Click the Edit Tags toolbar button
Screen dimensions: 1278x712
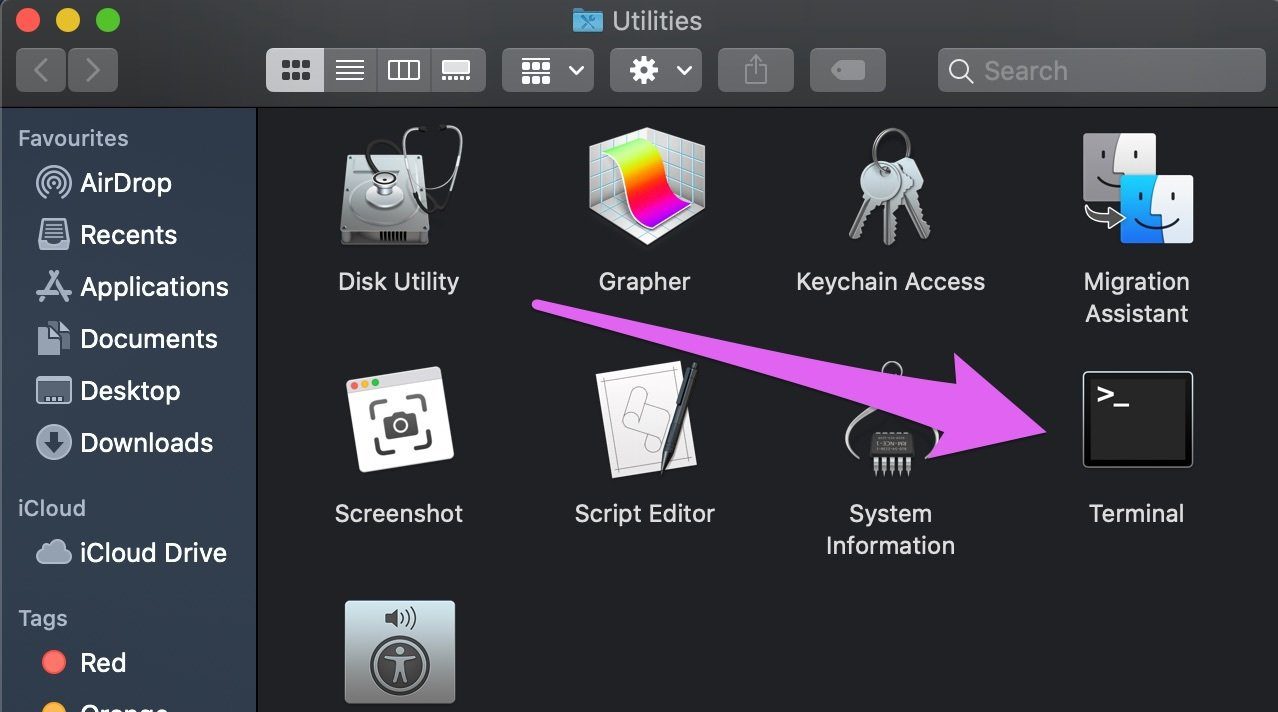point(848,70)
